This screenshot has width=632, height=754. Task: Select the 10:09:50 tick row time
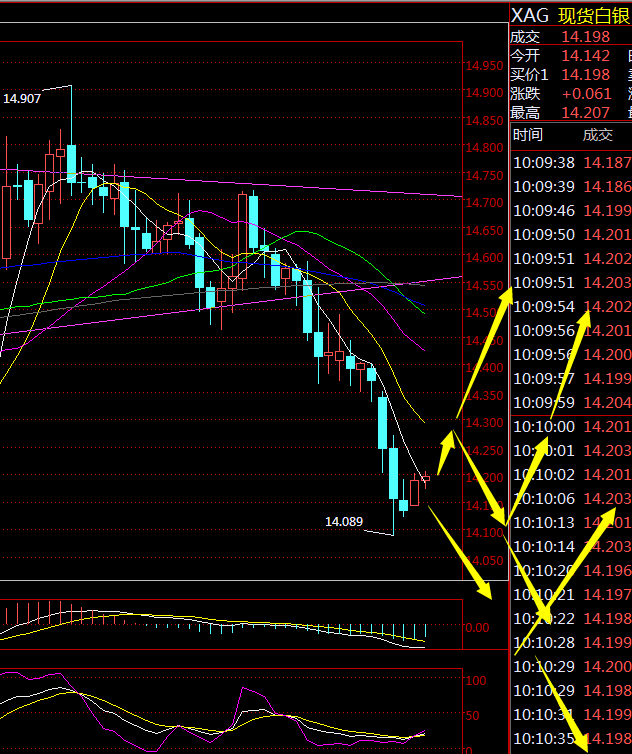tap(544, 235)
